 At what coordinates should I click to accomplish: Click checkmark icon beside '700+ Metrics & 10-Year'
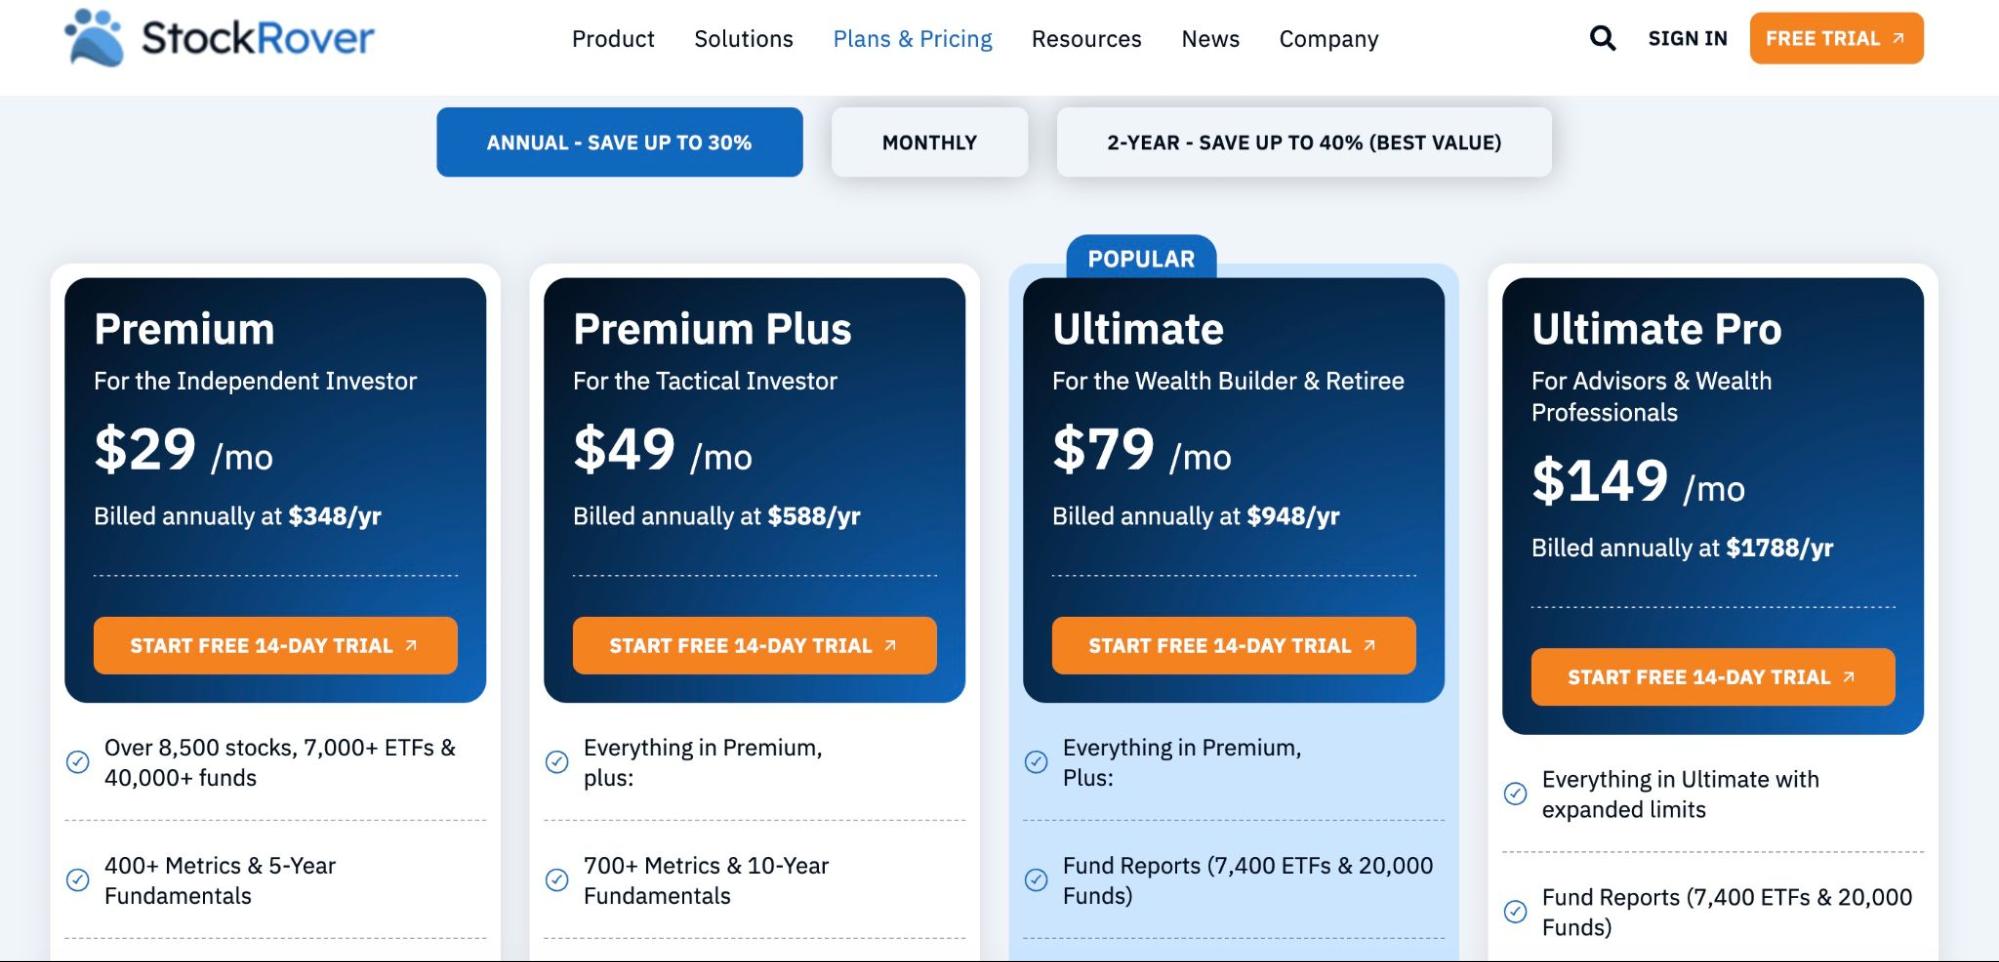pyautogui.click(x=557, y=880)
